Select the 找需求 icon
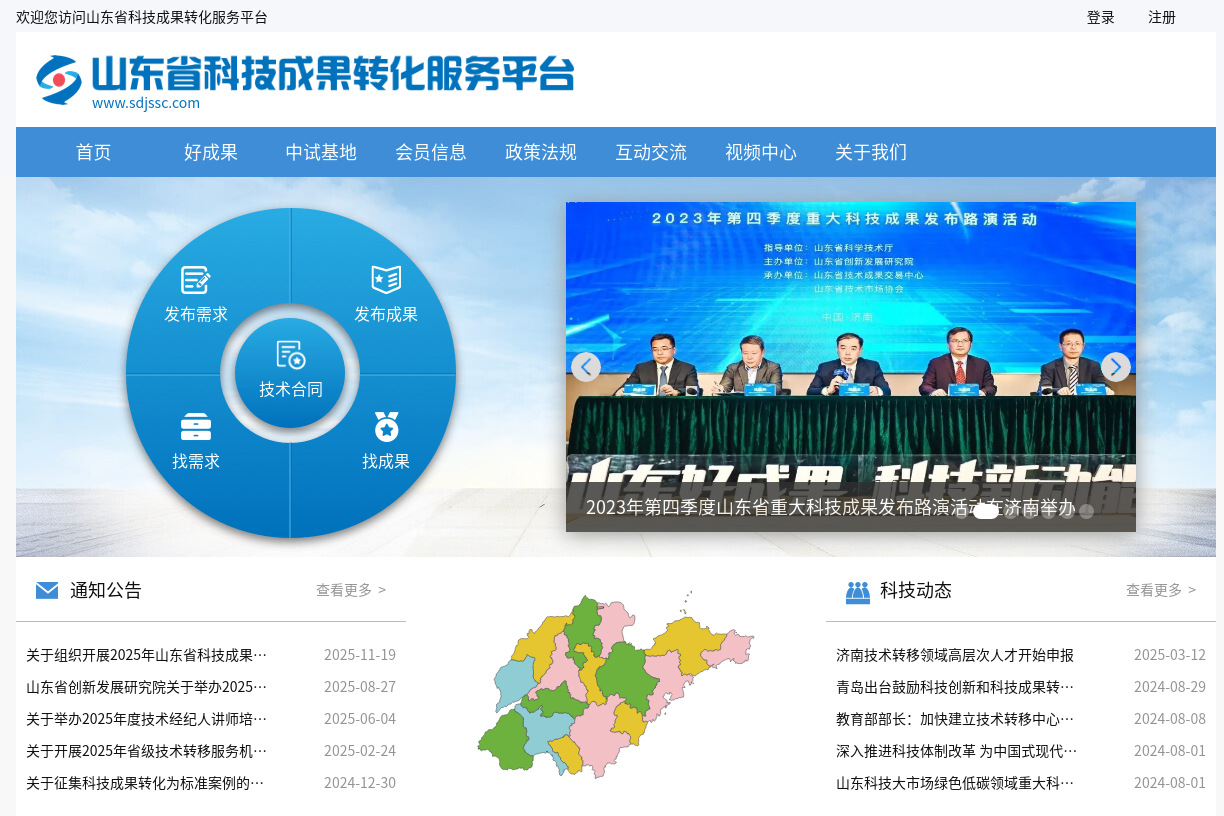 pos(196,426)
